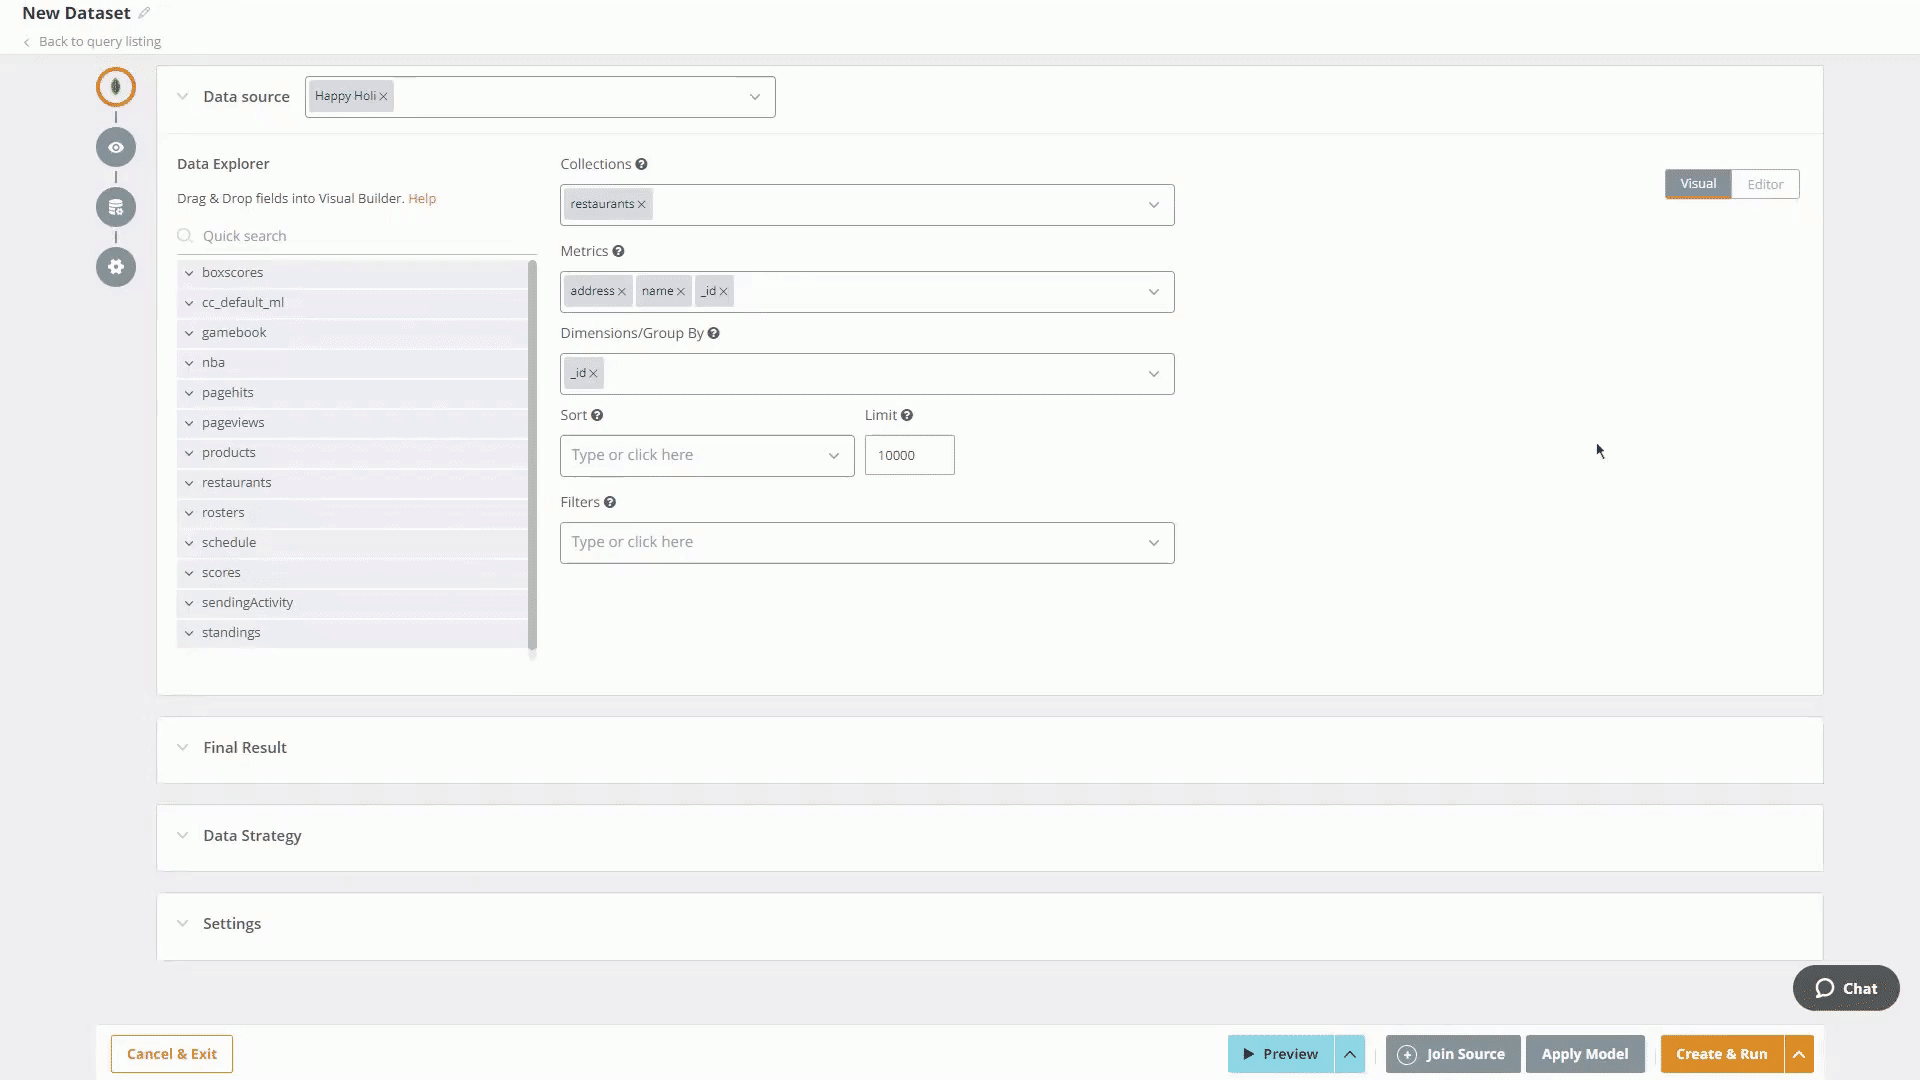Click Back to query listing link
The image size is (1920, 1080).
99,42
